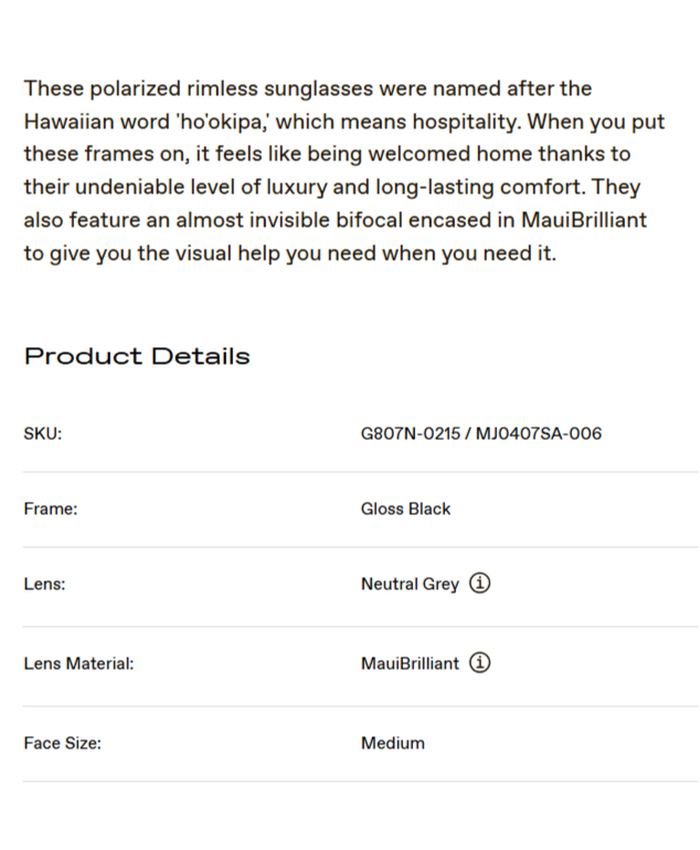700x850 pixels.
Task: Select the Face Size label
Action: [63, 743]
